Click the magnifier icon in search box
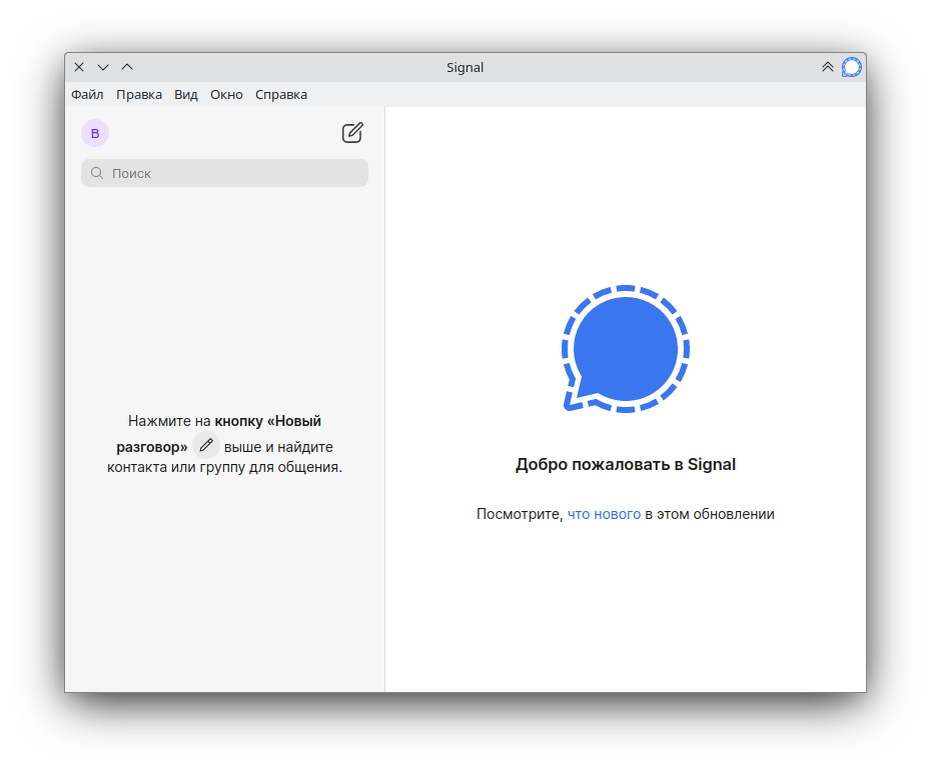This screenshot has width=931, height=769. pos(97,173)
